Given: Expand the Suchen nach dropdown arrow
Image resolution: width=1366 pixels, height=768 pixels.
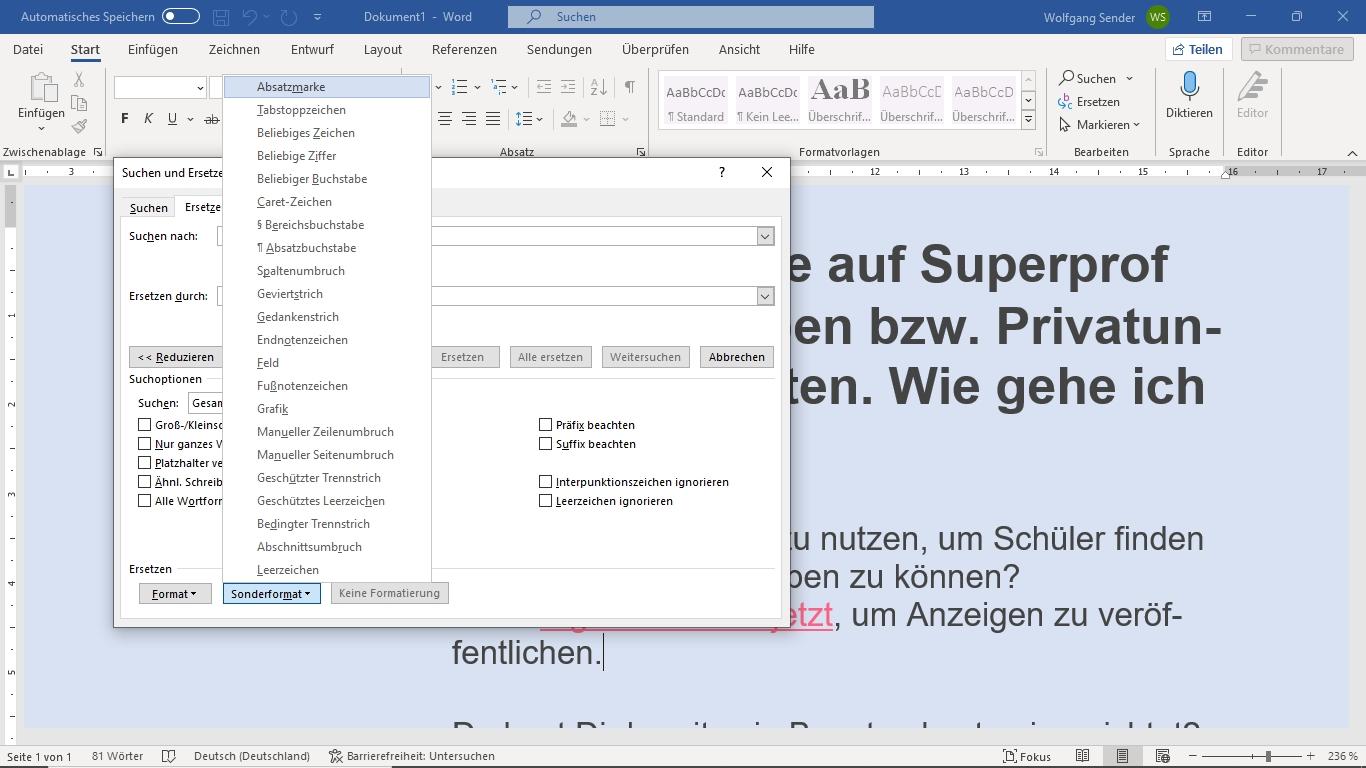Looking at the screenshot, I should [x=765, y=236].
